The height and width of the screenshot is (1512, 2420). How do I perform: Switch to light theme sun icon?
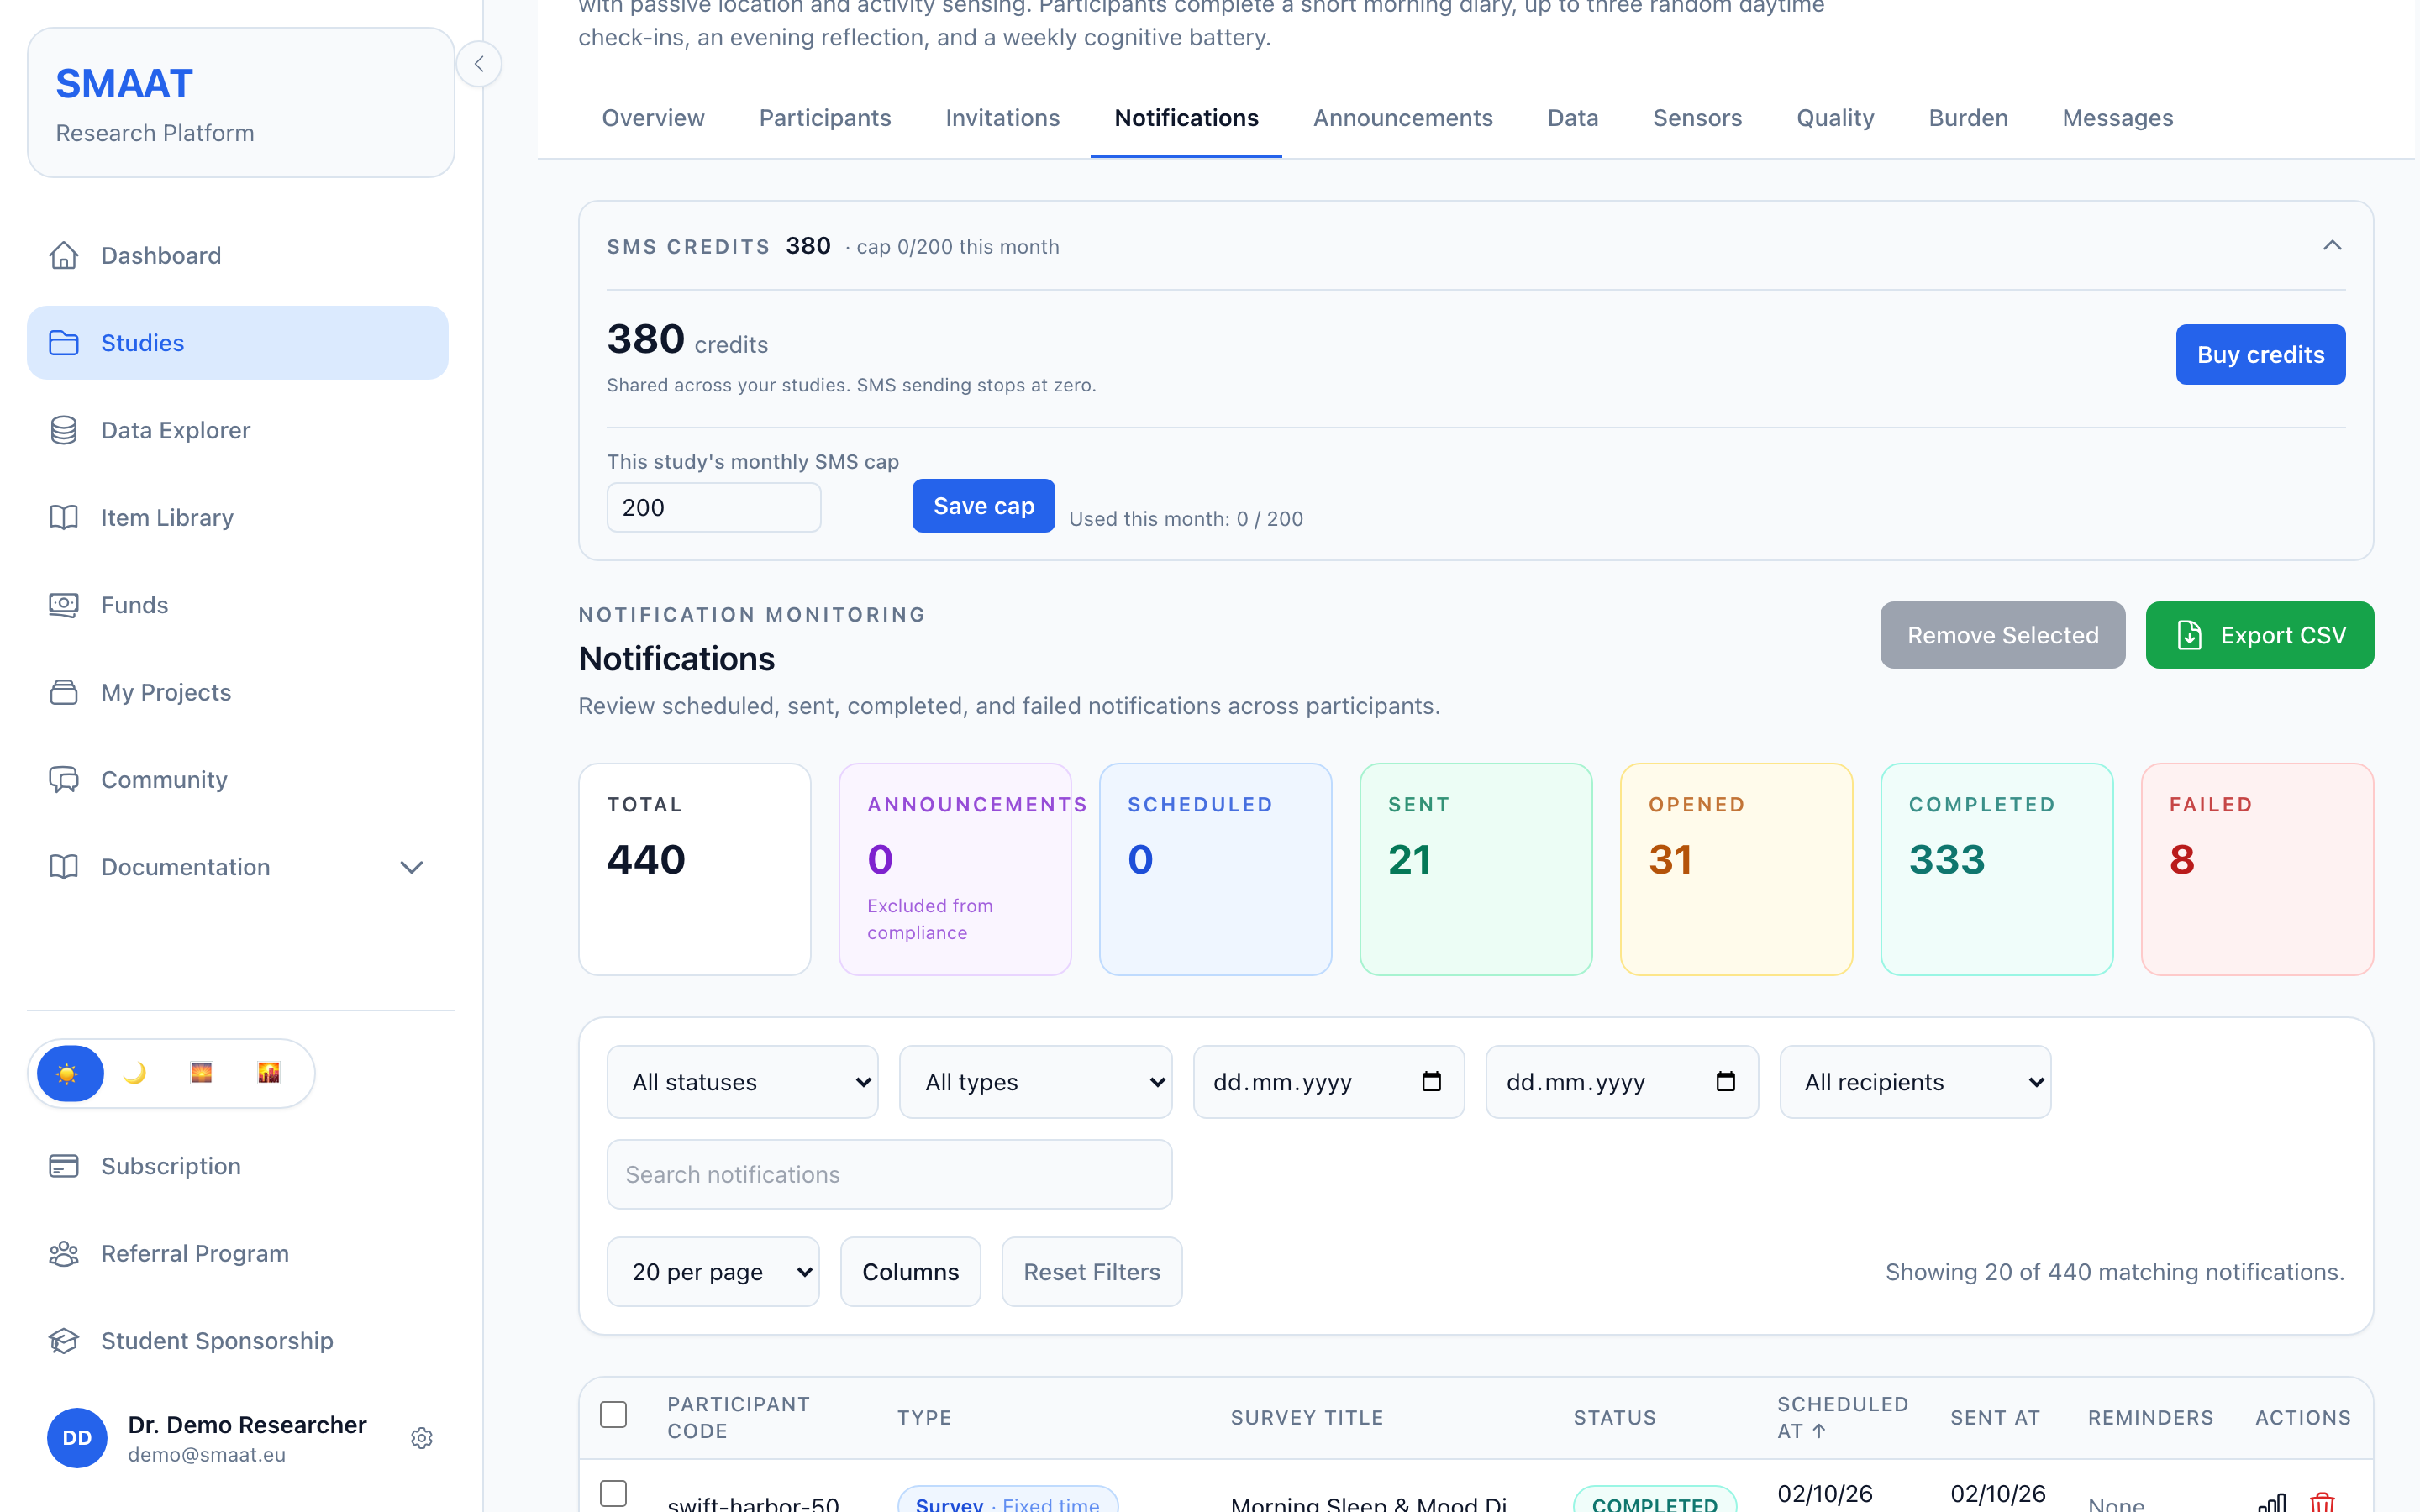(x=70, y=1074)
